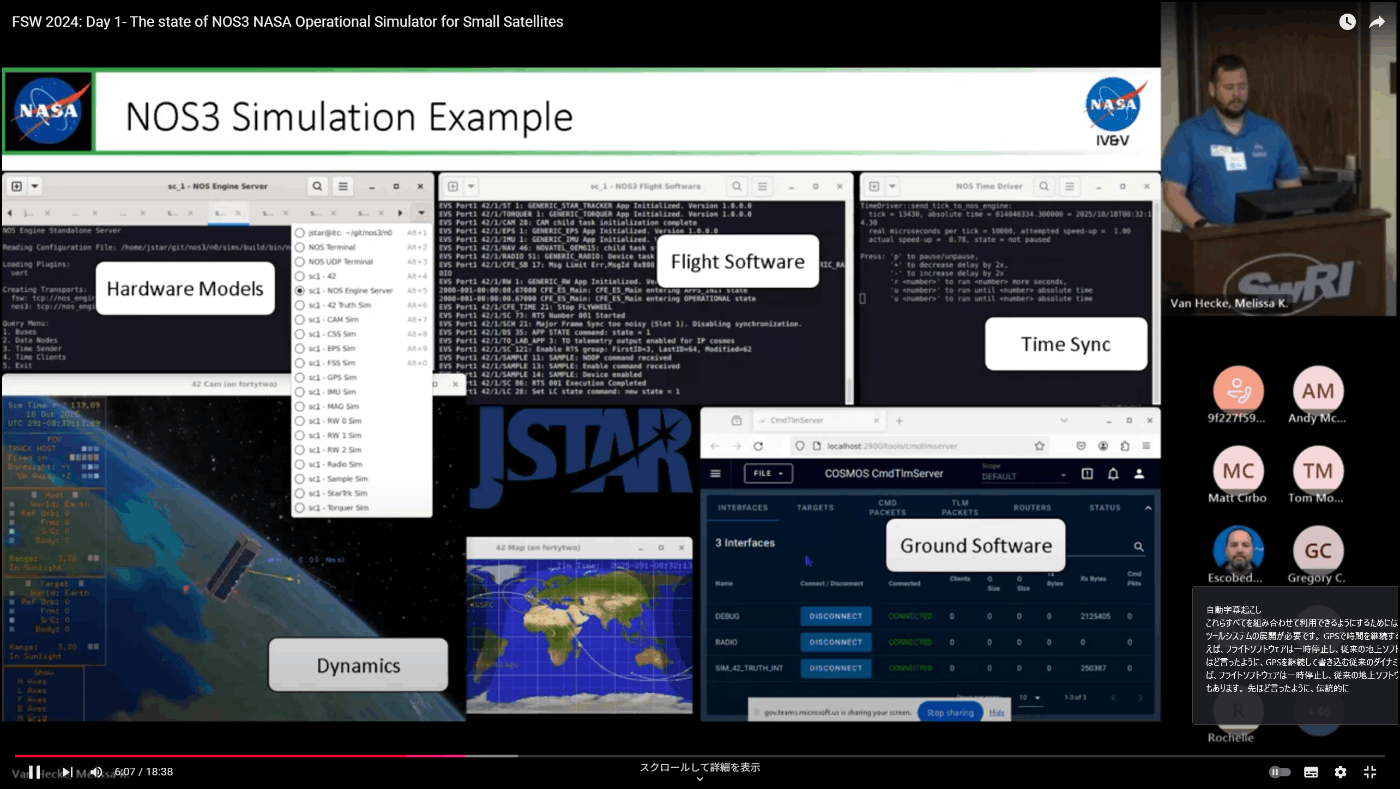Switch to the TARGETS tab
This screenshot has width=1400, height=789.
coord(815,508)
